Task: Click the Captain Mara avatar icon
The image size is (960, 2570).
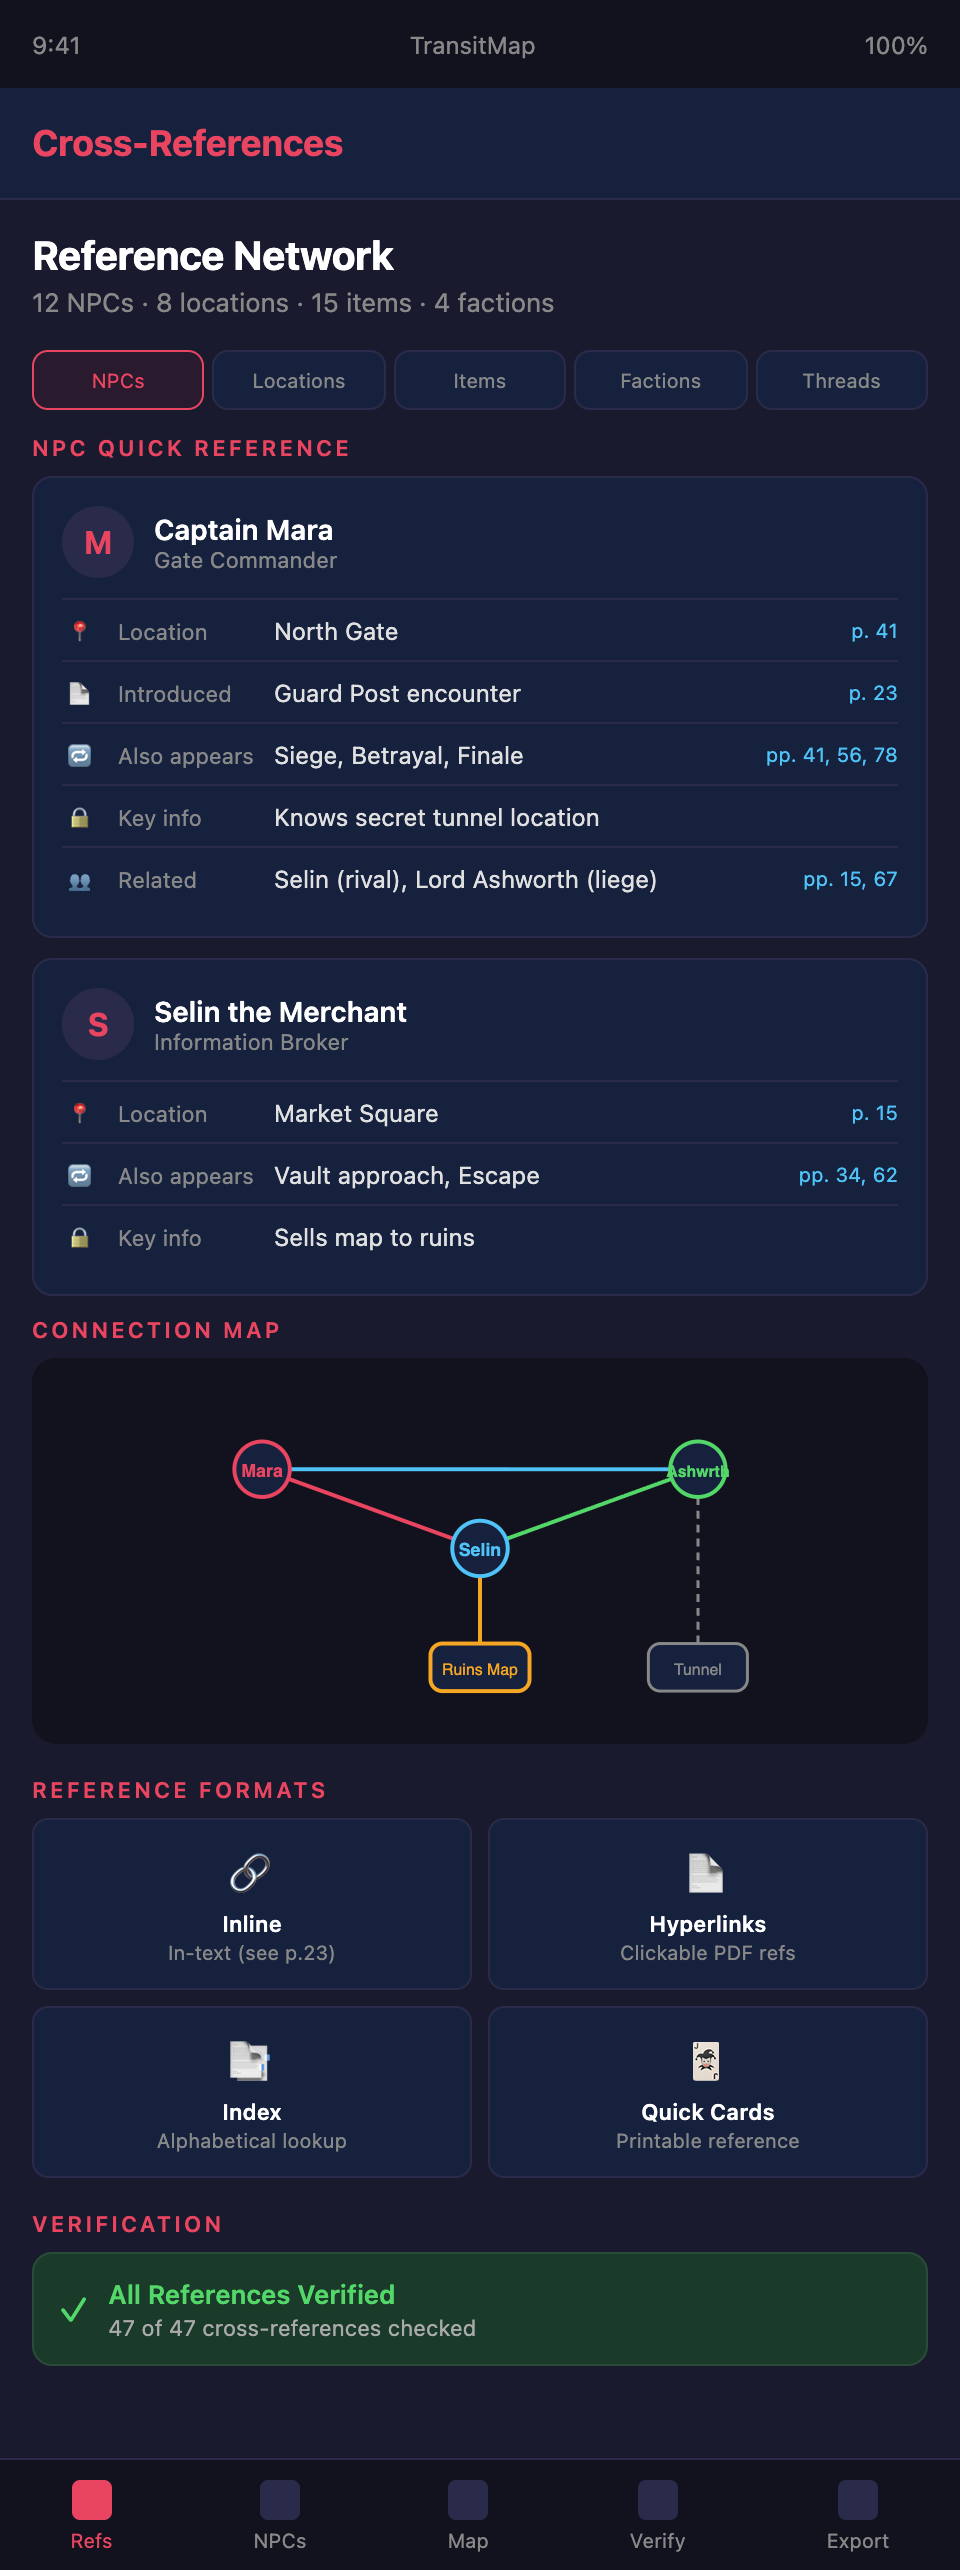Action: [x=98, y=542]
